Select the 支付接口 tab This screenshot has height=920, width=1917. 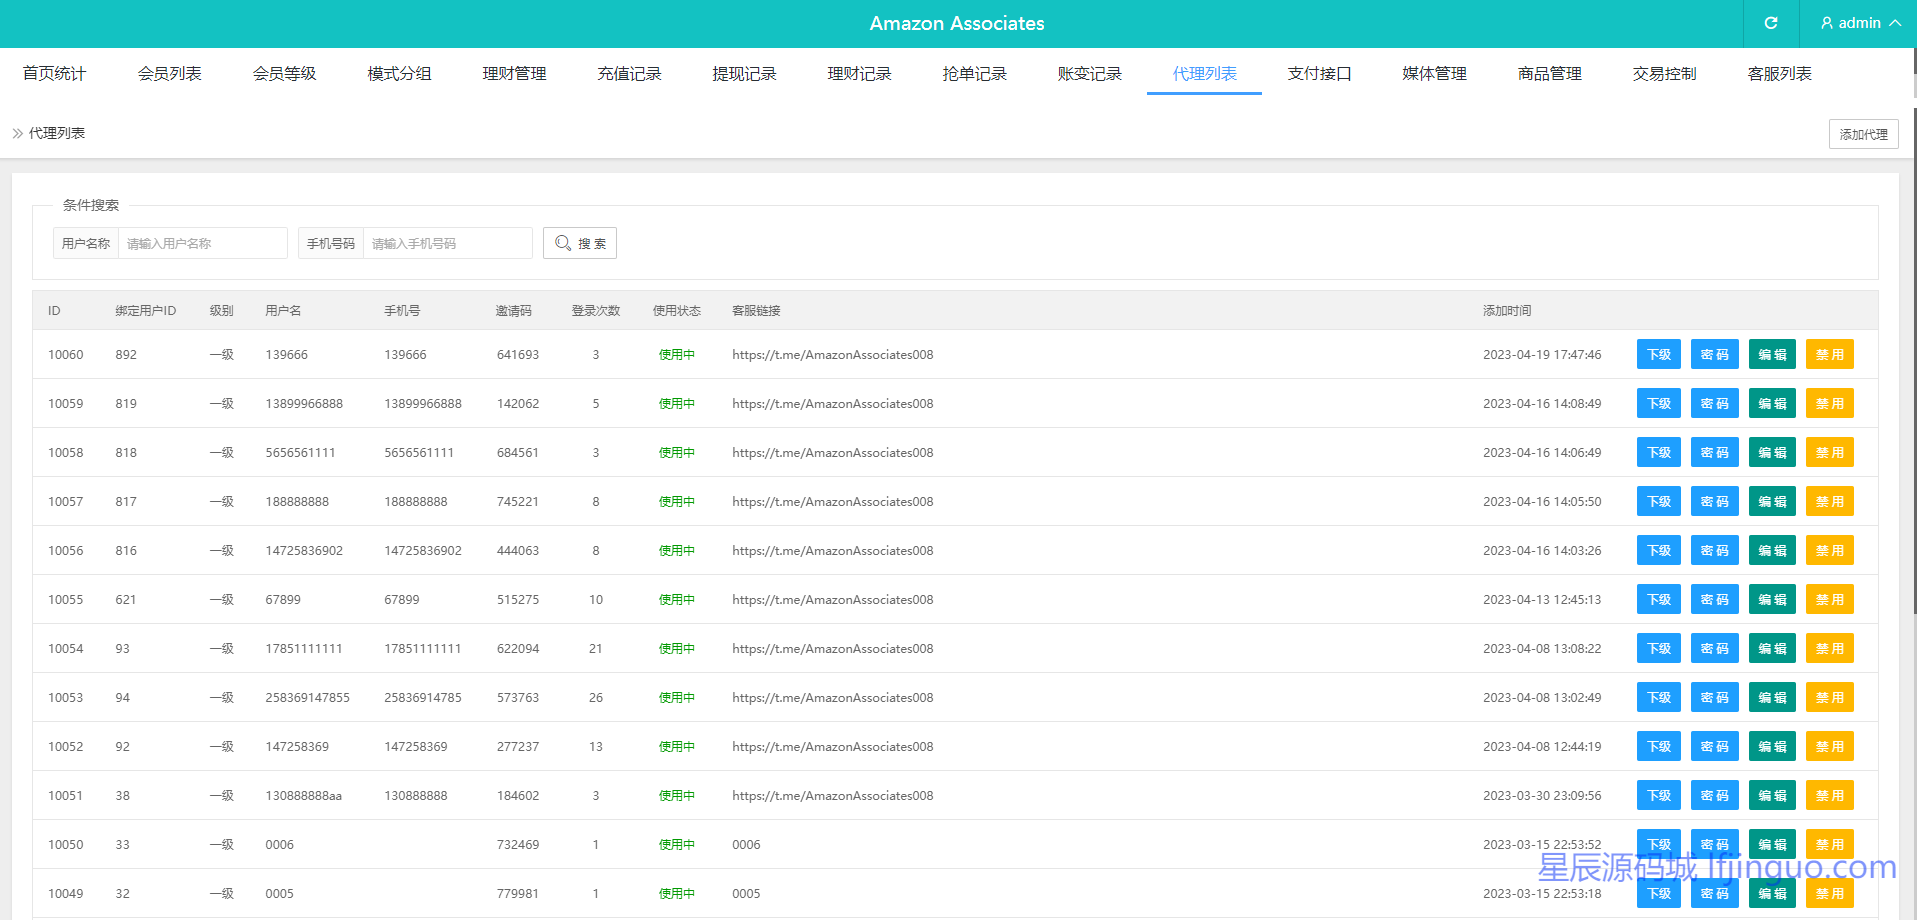pyautogui.click(x=1319, y=74)
